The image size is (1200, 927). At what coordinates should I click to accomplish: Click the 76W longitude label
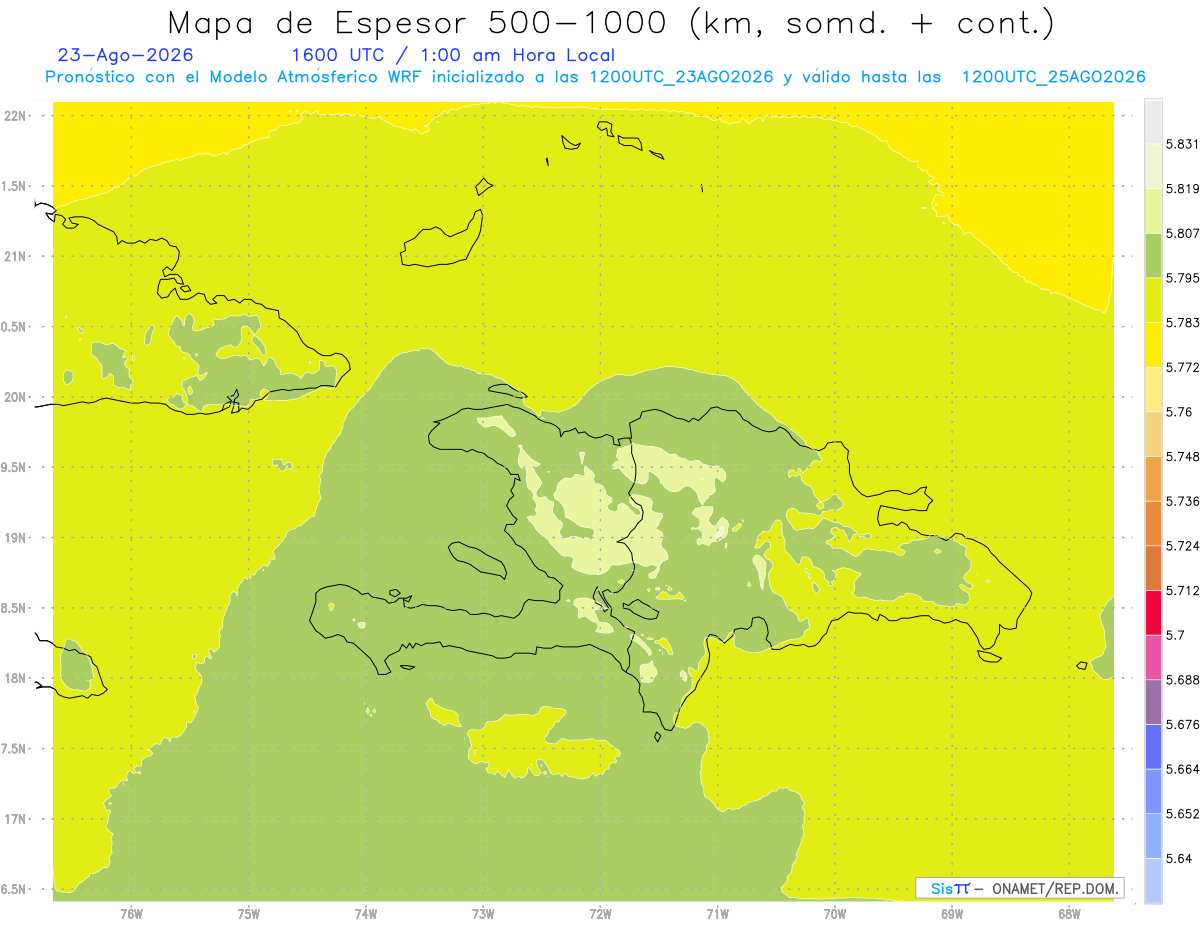pyautogui.click(x=131, y=914)
